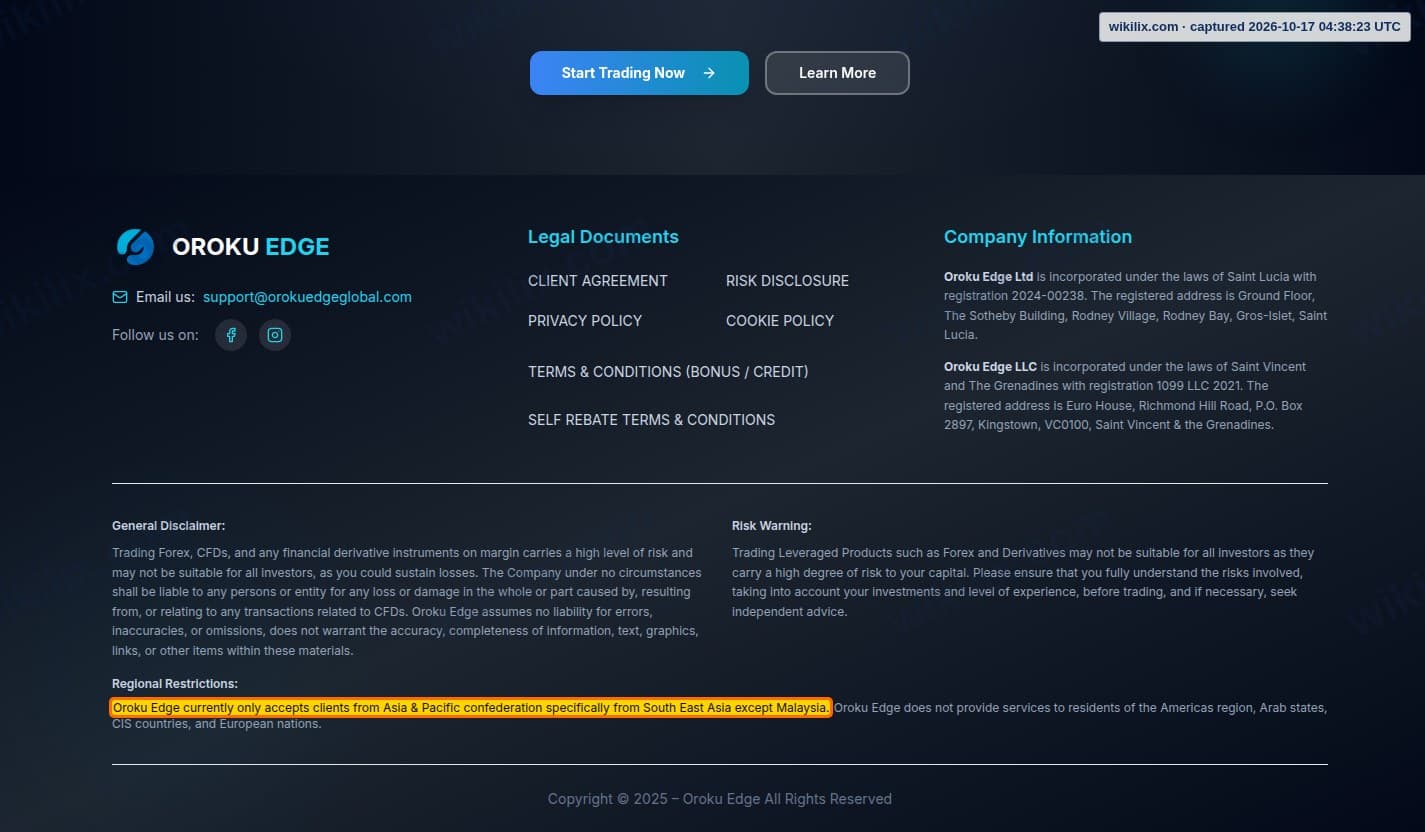Open the Facebook follow icon
Image resolution: width=1425 pixels, height=832 pixels.
click(x=231, y=335)
